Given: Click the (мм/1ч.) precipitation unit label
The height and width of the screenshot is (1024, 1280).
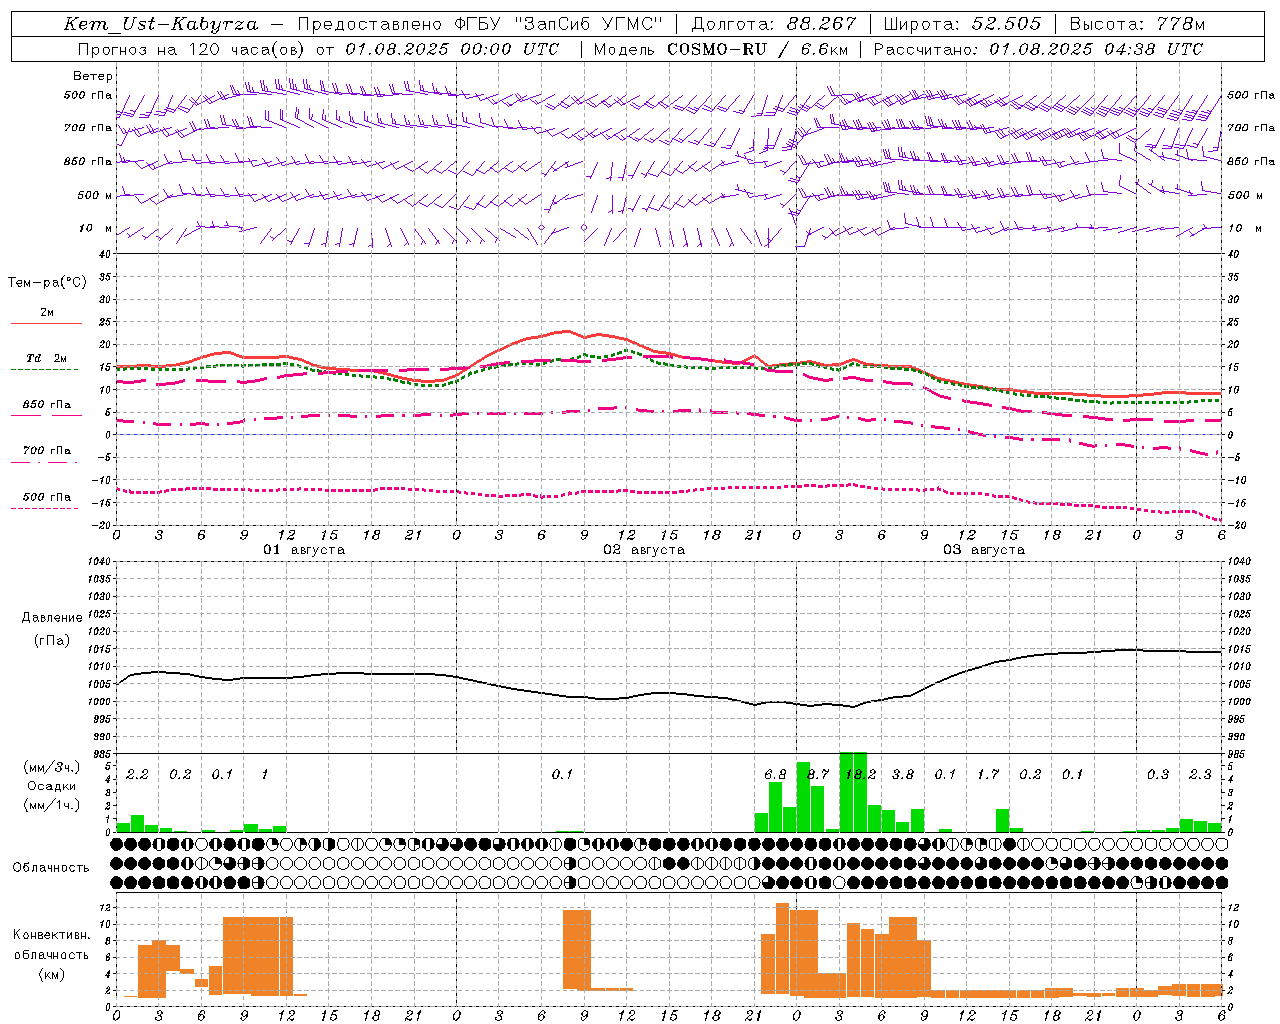Looking at the screenshot, I should [50, 806].
